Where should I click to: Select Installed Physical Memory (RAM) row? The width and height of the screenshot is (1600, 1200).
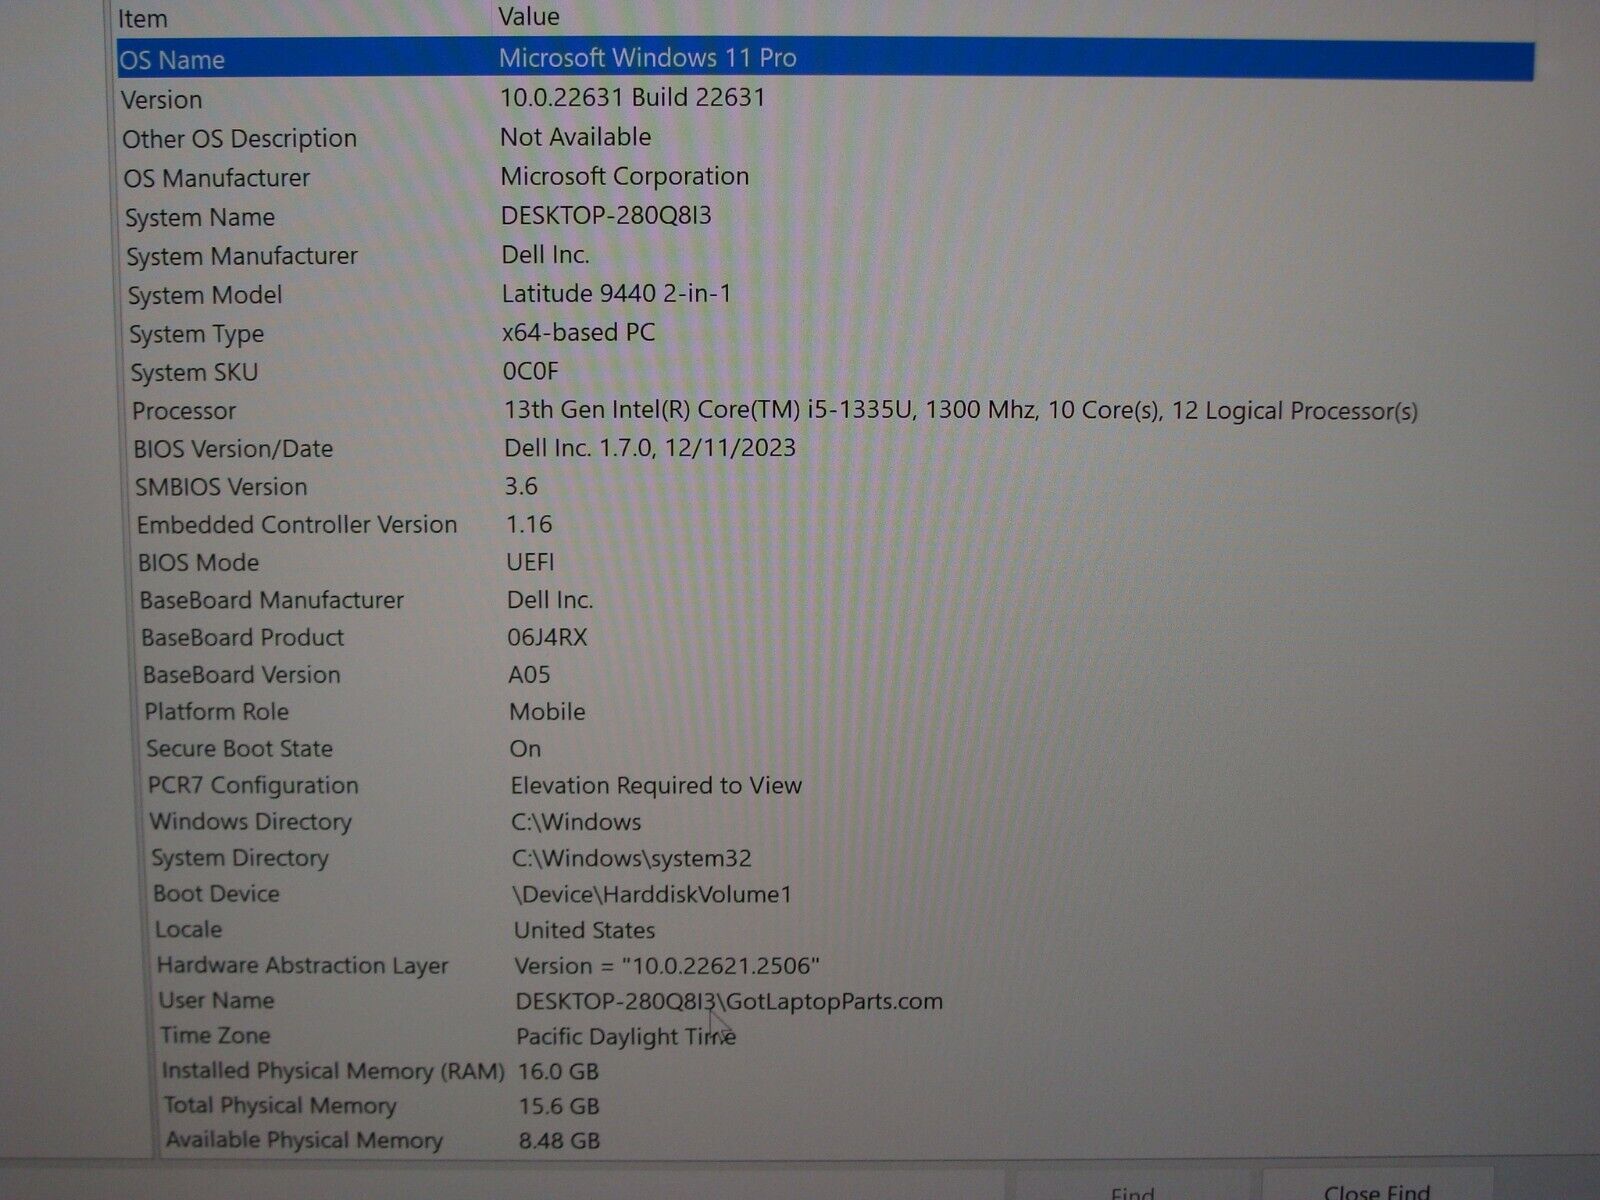pyautogui.click(x=333, y=1071)
